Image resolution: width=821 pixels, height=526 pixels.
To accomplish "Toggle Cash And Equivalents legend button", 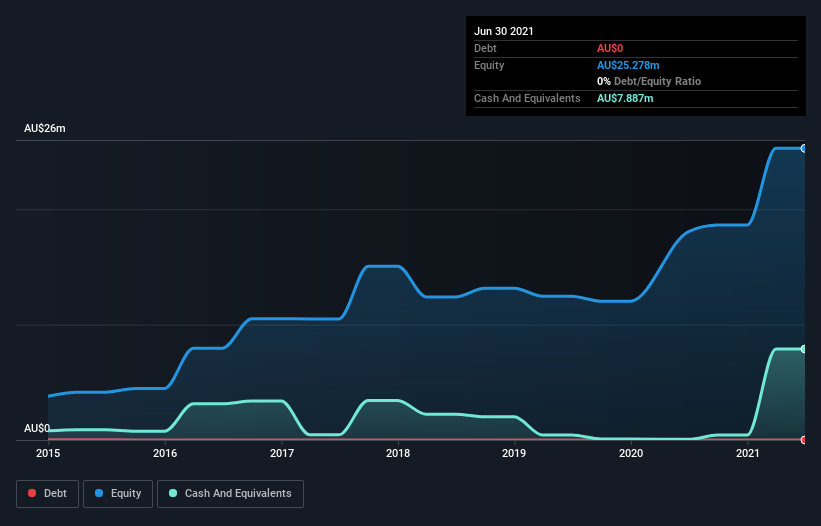I will (230, 494).
